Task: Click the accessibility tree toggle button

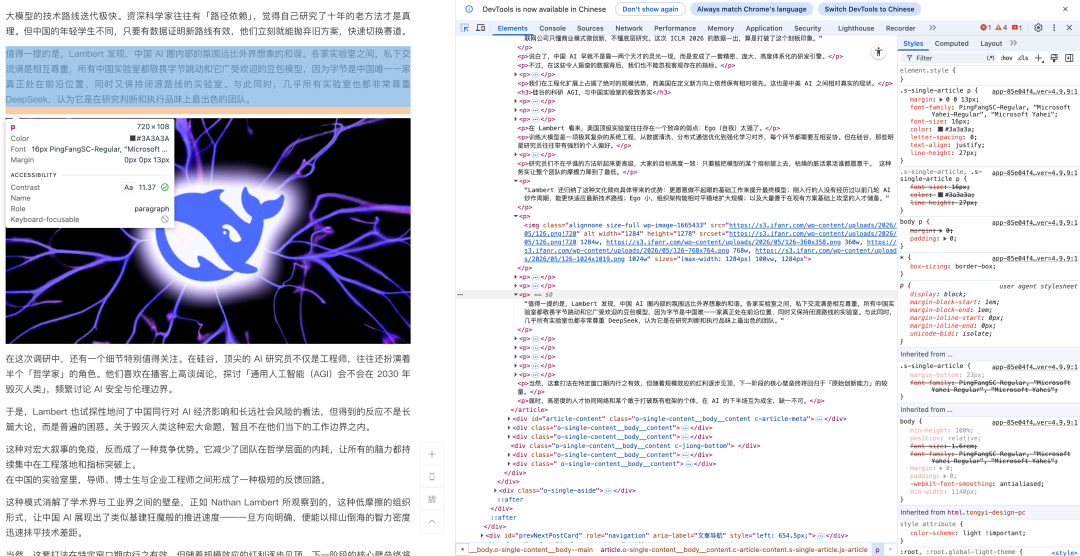Action: coord(878,52)
